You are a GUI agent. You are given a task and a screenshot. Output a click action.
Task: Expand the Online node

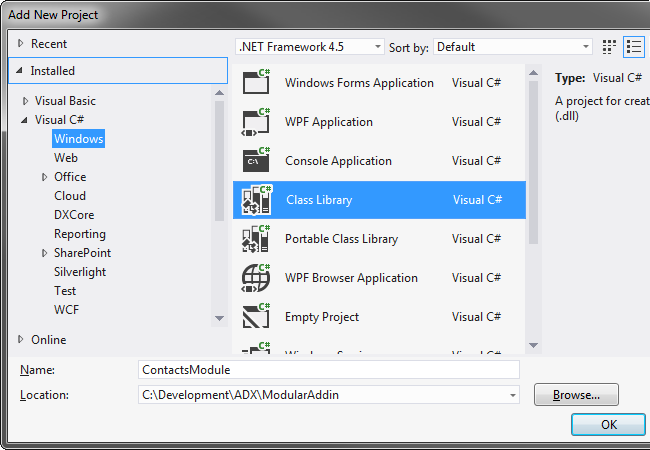coord(20,339)
